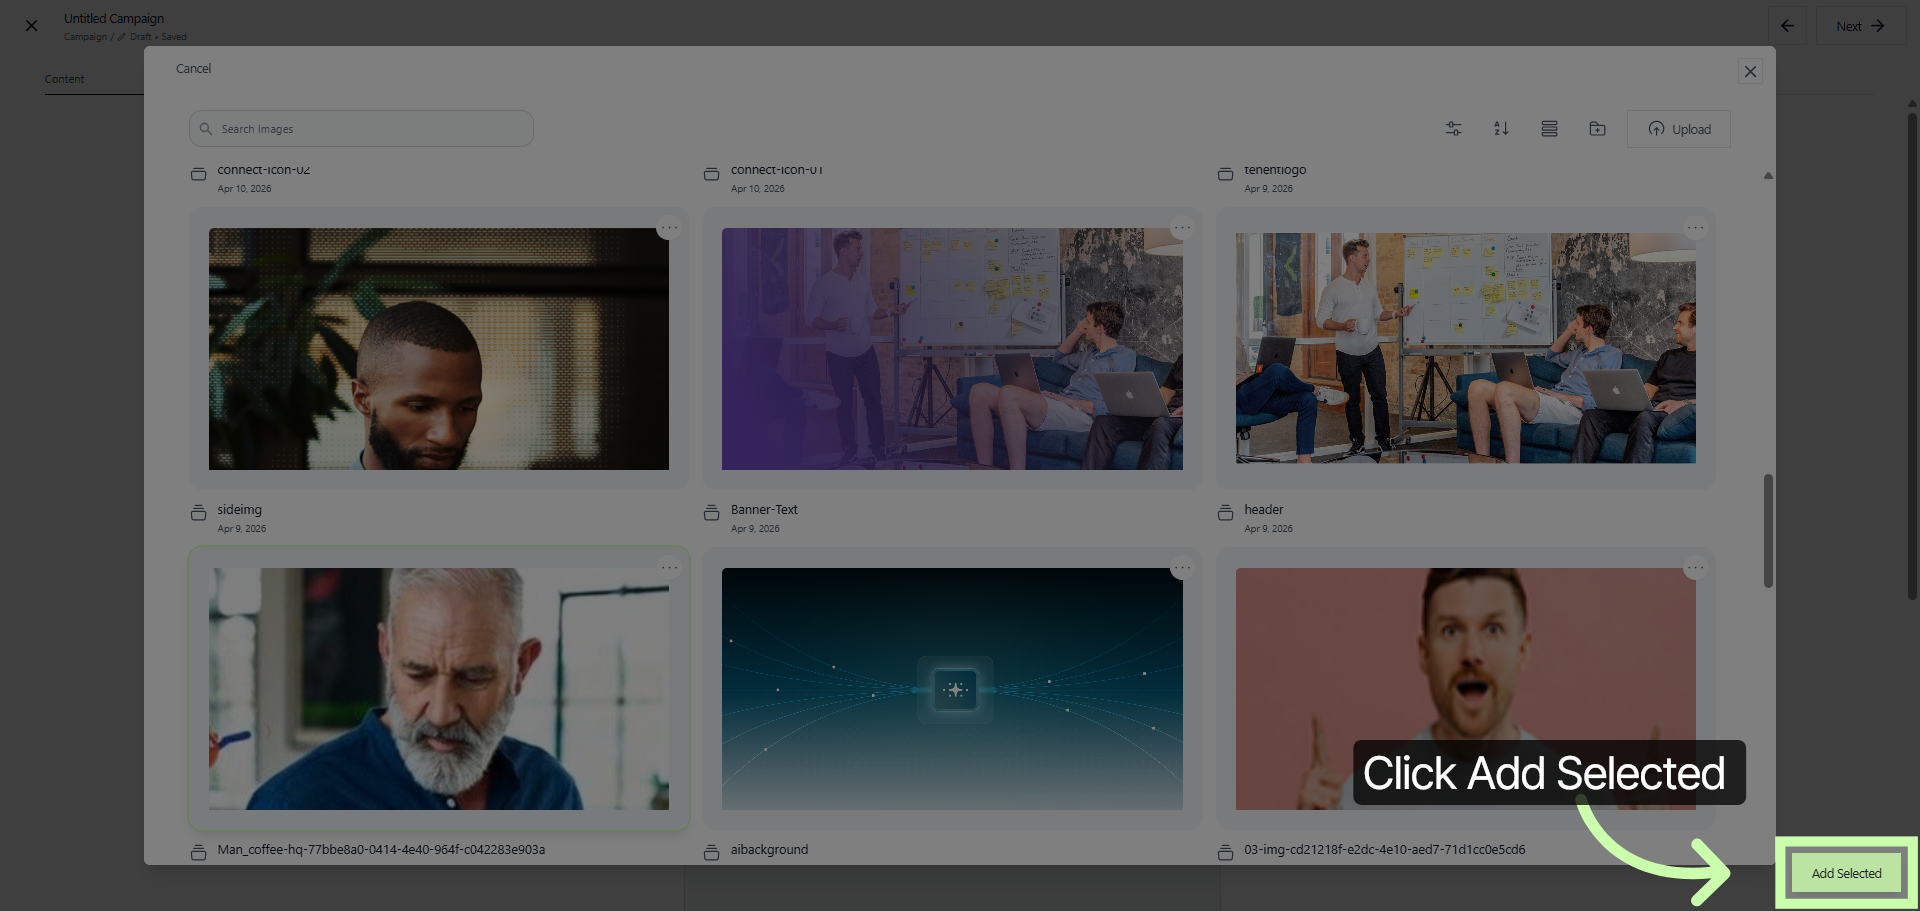Click the header file name
This screenshot has height=911, width=1920.
(x=1264, y=510)
